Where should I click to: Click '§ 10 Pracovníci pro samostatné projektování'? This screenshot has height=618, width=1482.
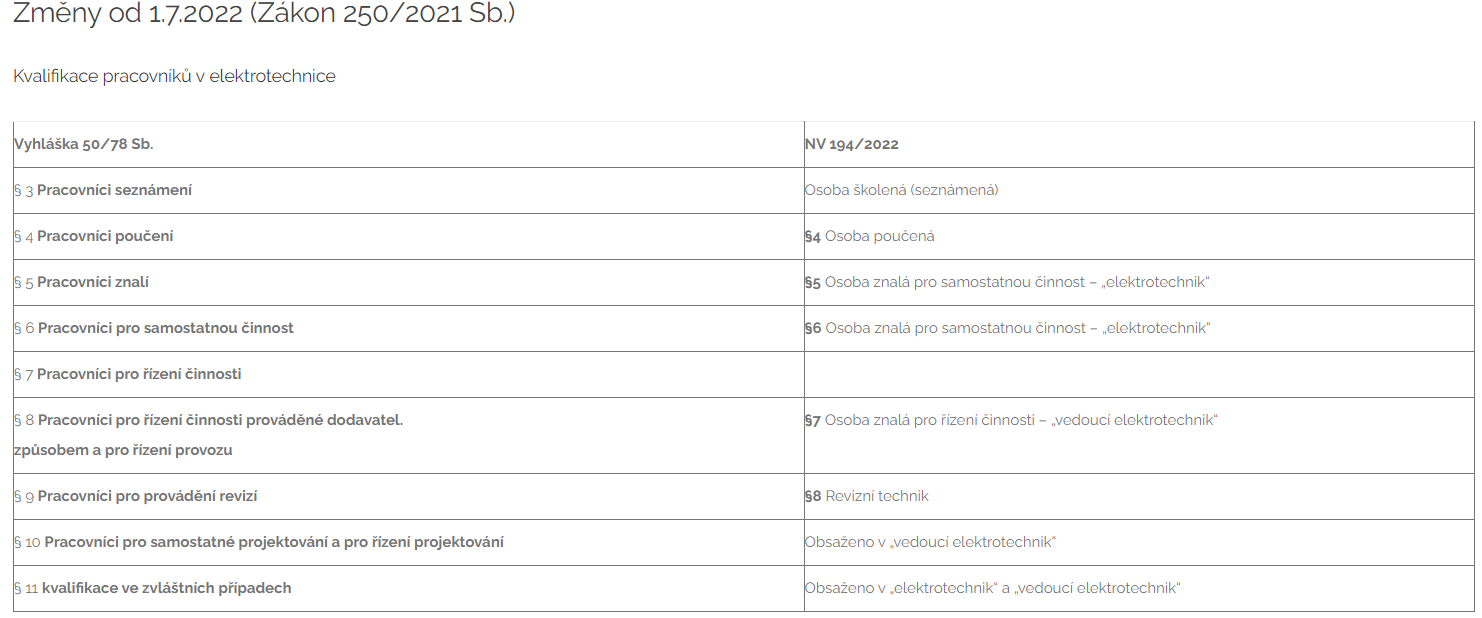pos(259,542)
